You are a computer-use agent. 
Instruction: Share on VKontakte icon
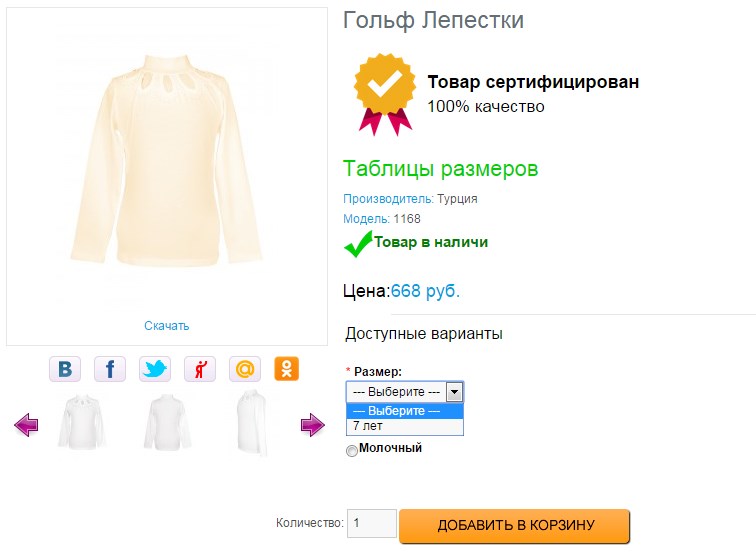pos(65,369)
